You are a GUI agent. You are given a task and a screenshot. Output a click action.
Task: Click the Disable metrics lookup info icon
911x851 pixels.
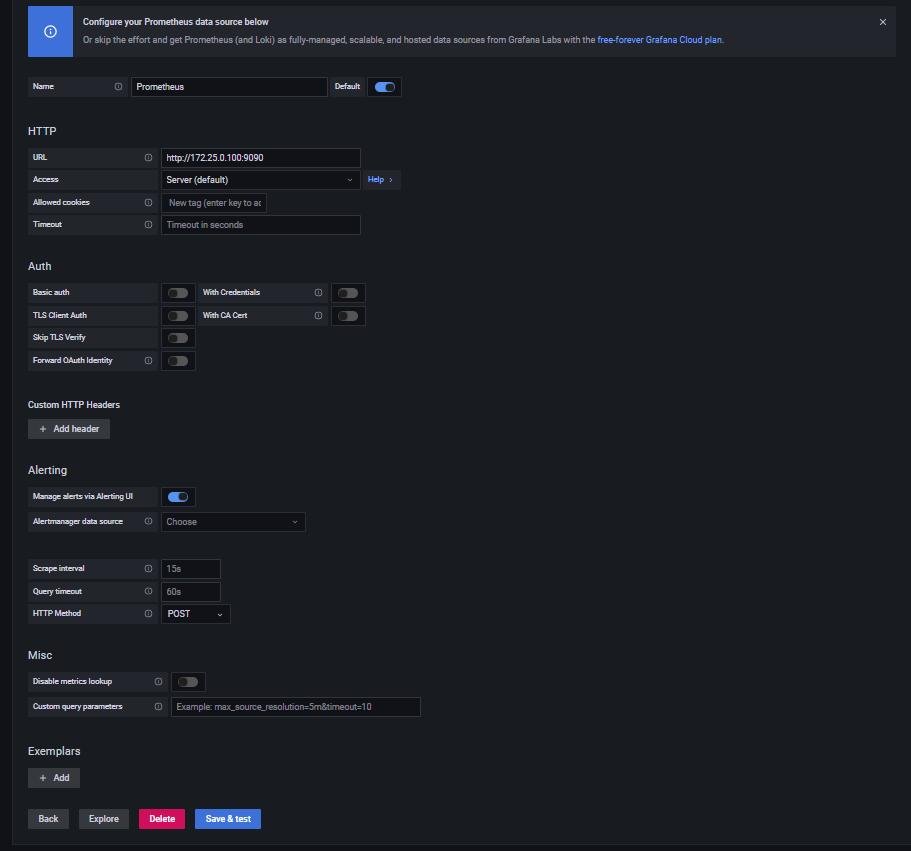coord(158,681)
